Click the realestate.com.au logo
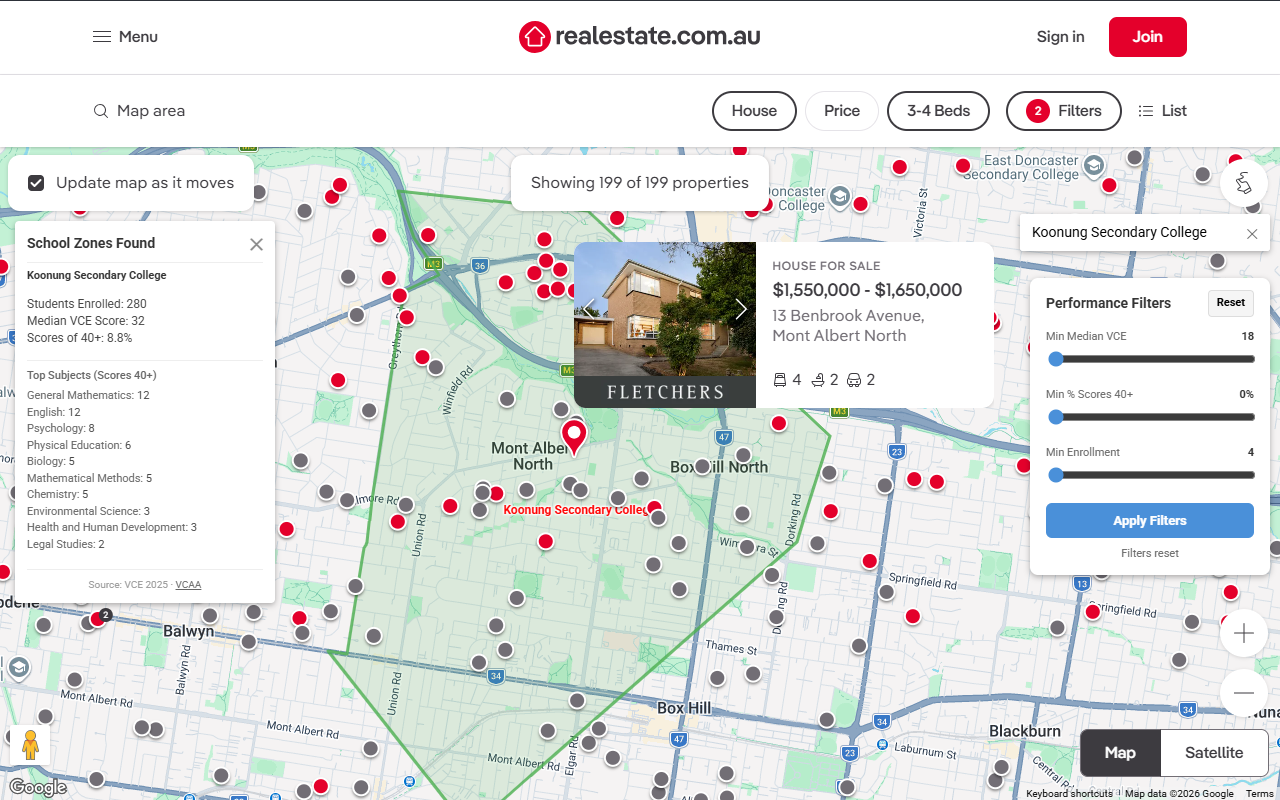Viewport: 1280px width, 800px height. [639, 36]
